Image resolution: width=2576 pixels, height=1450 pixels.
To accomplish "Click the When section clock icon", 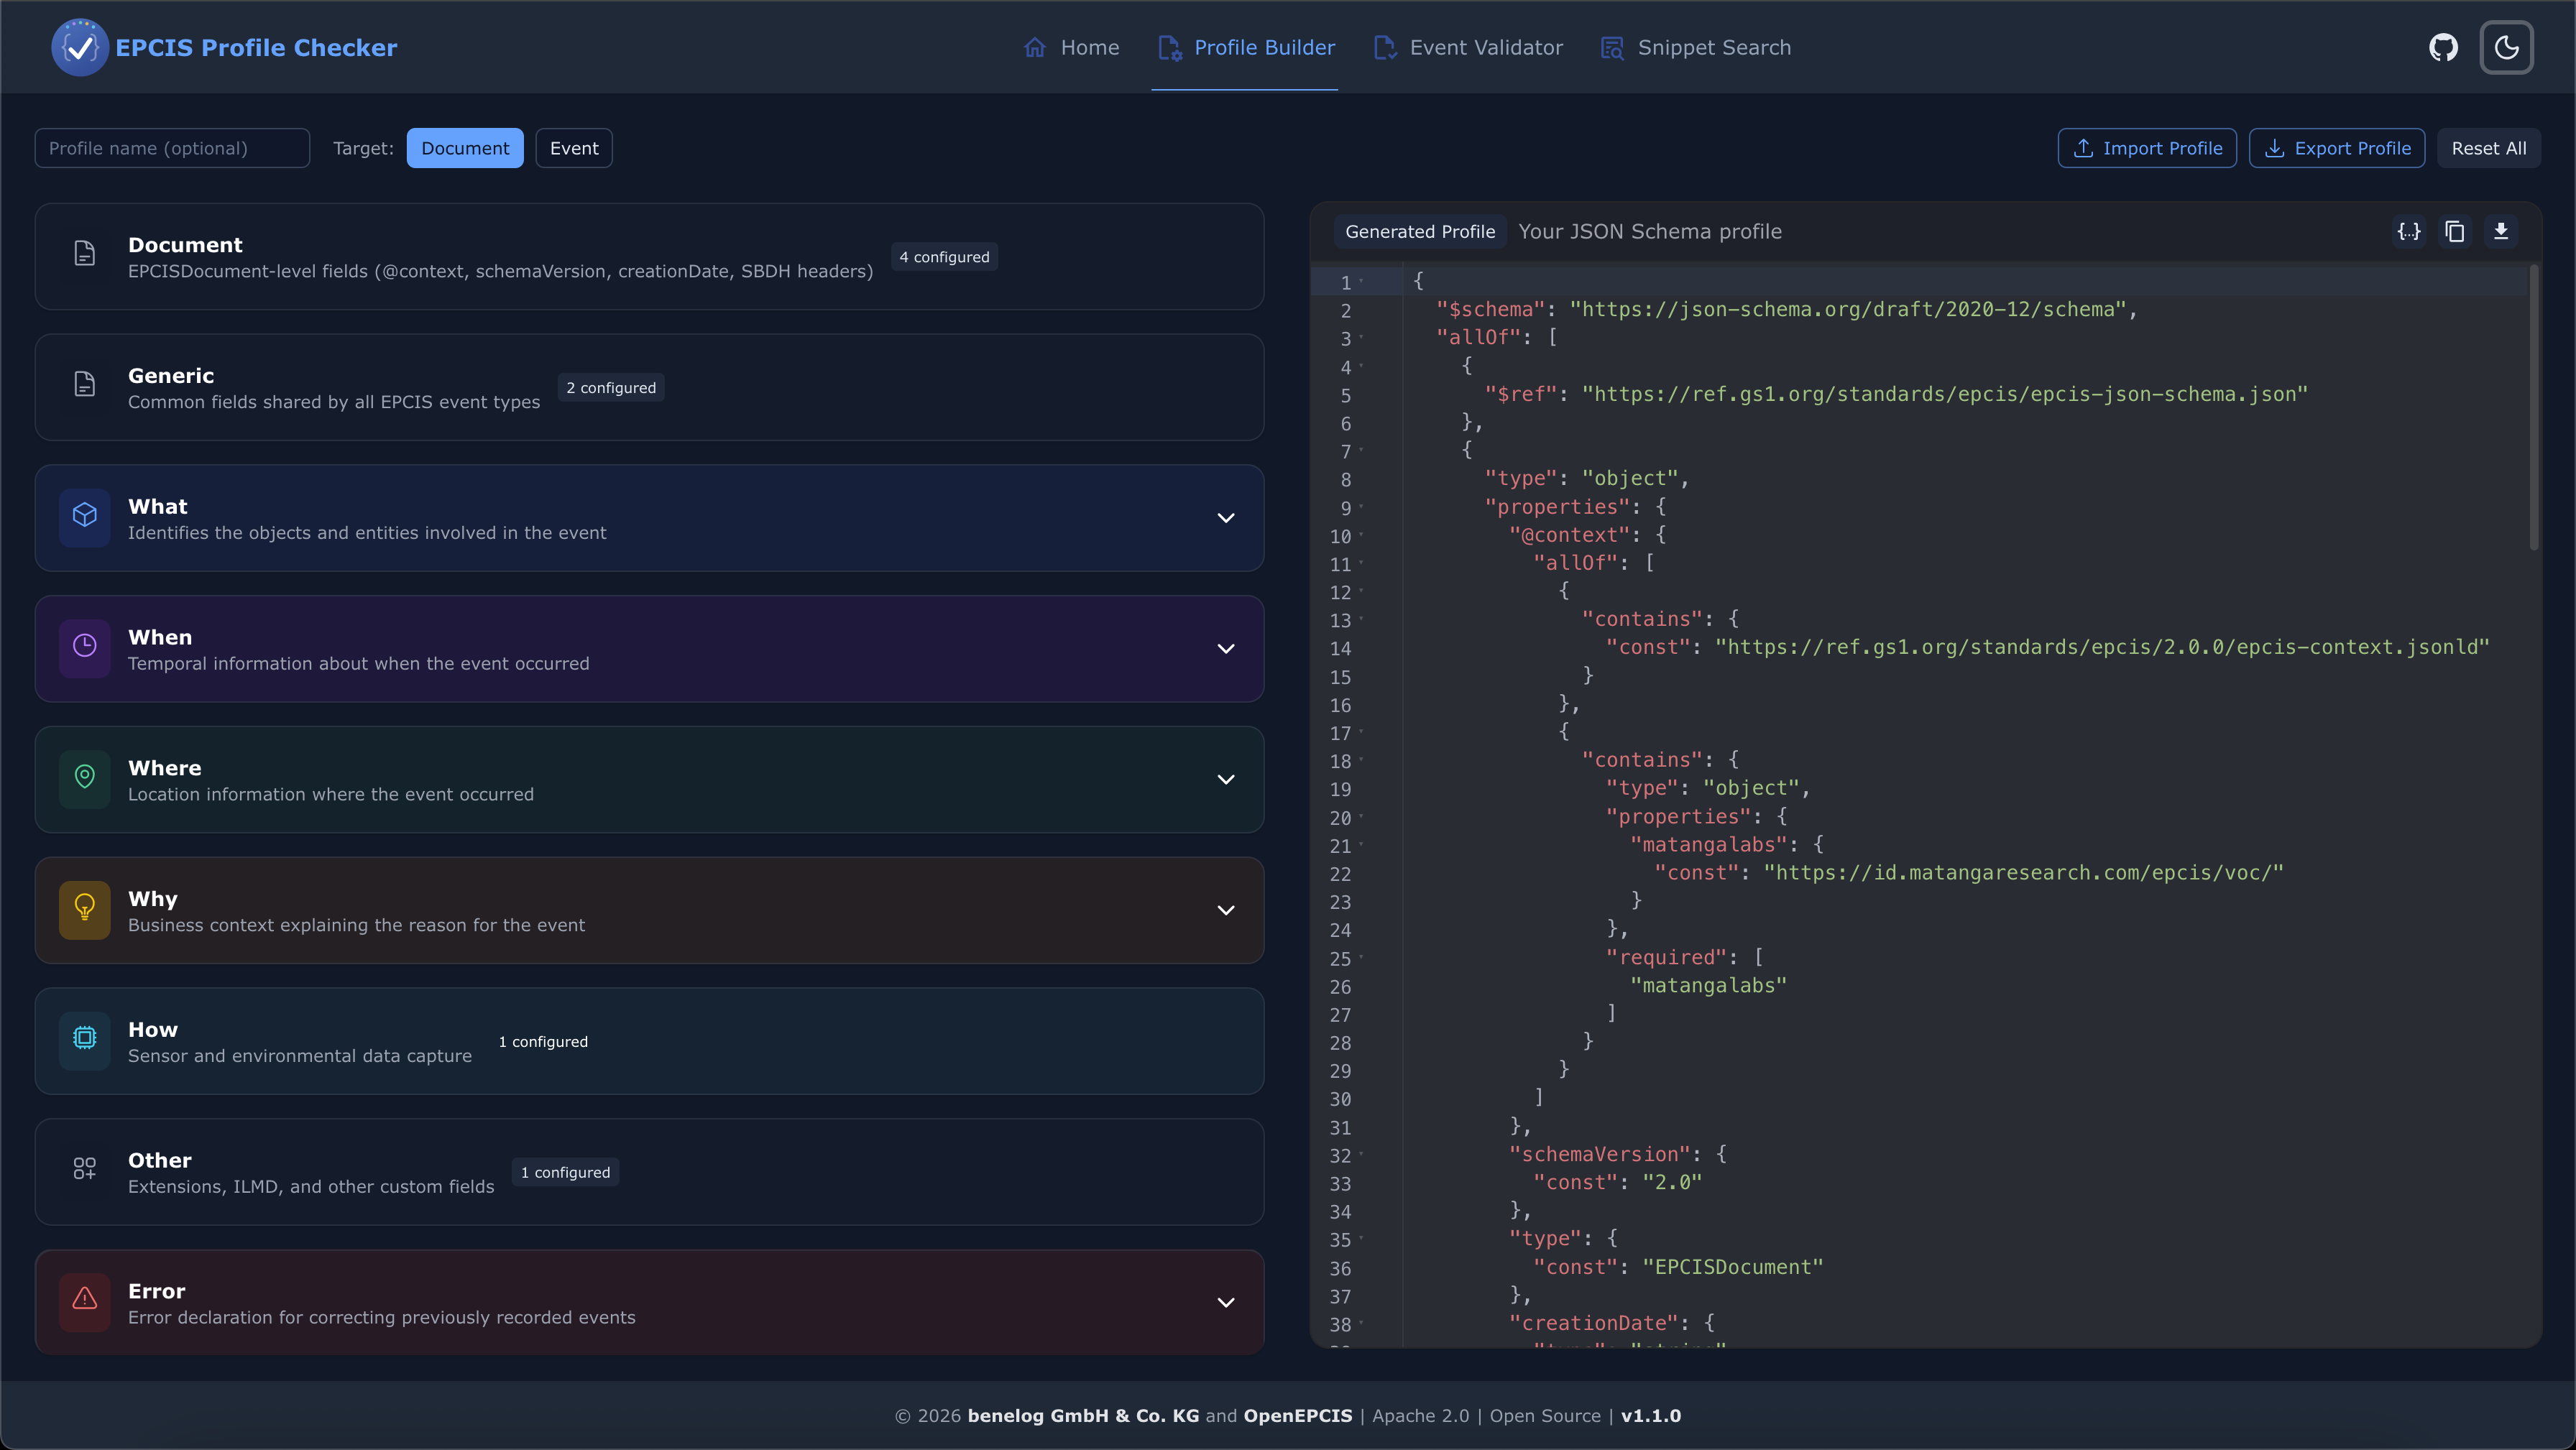I will [85, 646].
